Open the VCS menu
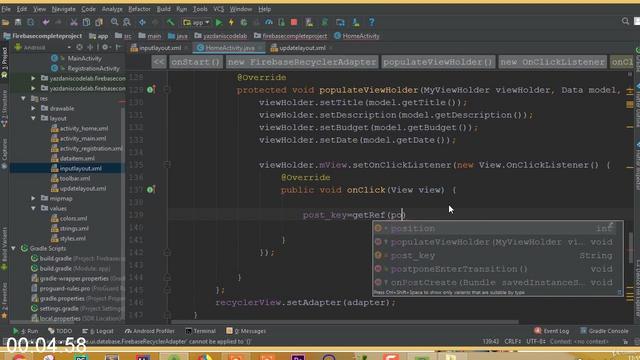Viewport: 640px width, 360px height. 219,9
